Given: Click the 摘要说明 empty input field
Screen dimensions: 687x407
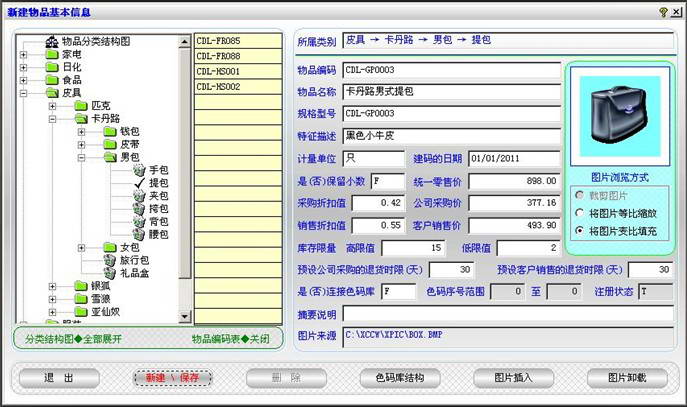Looking at the screenshot, I should click(508, 314).
